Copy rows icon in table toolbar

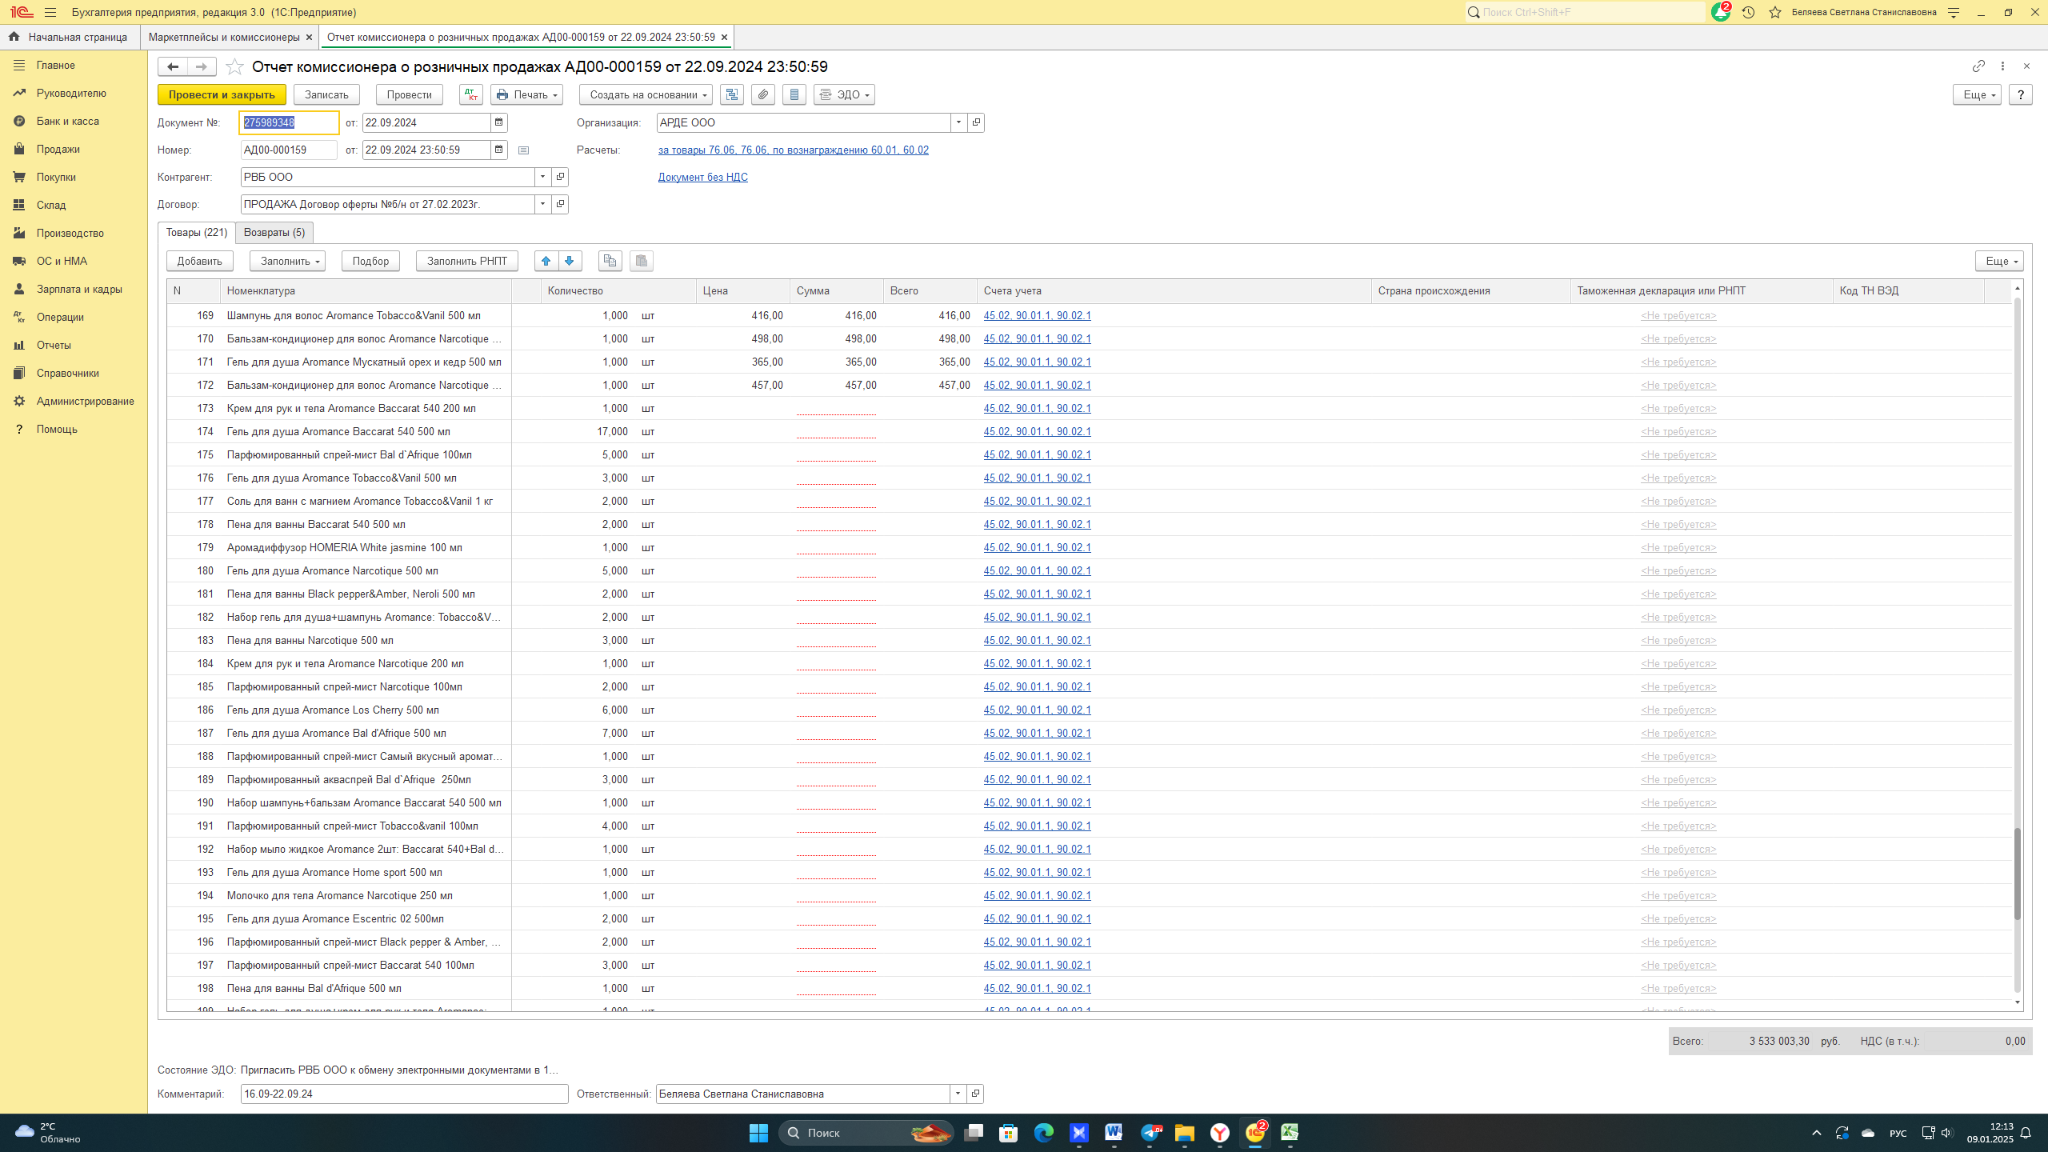[610, 261]
